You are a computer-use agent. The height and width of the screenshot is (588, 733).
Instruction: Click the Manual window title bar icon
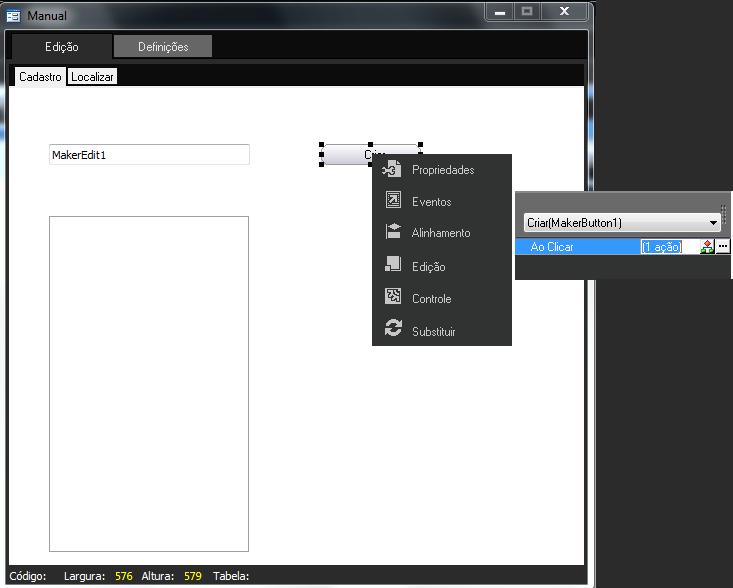pos(15,16)
